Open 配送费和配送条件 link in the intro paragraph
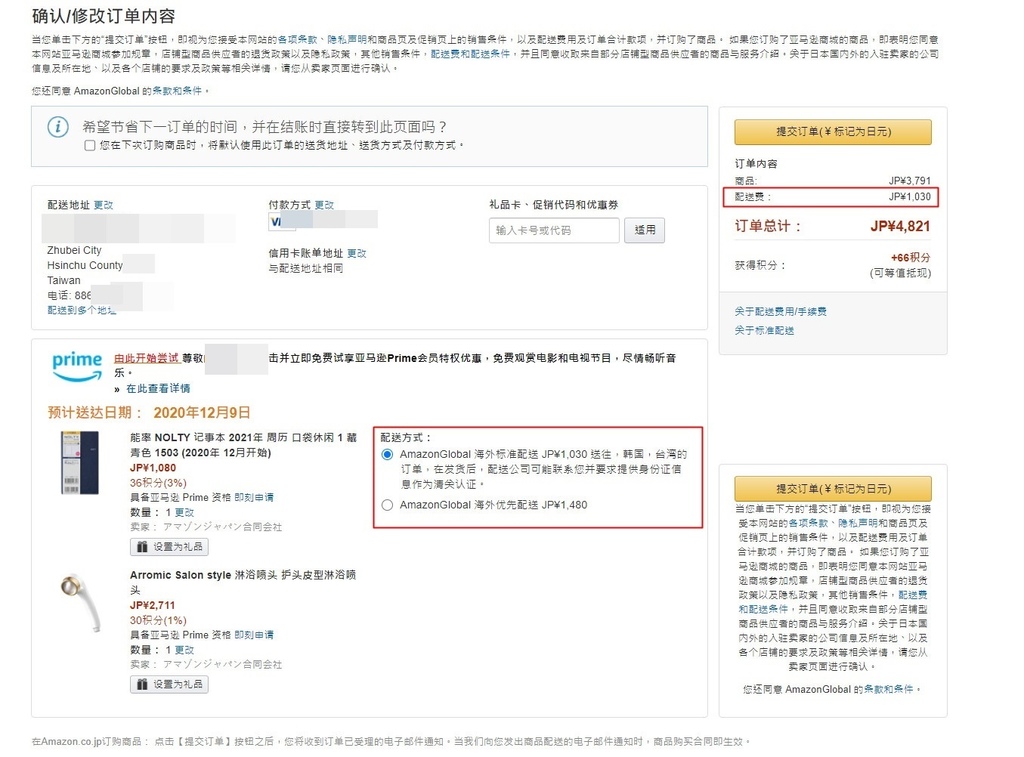Screen dimensions: 1024x757 pyautogui.click(x=470, y=54)
